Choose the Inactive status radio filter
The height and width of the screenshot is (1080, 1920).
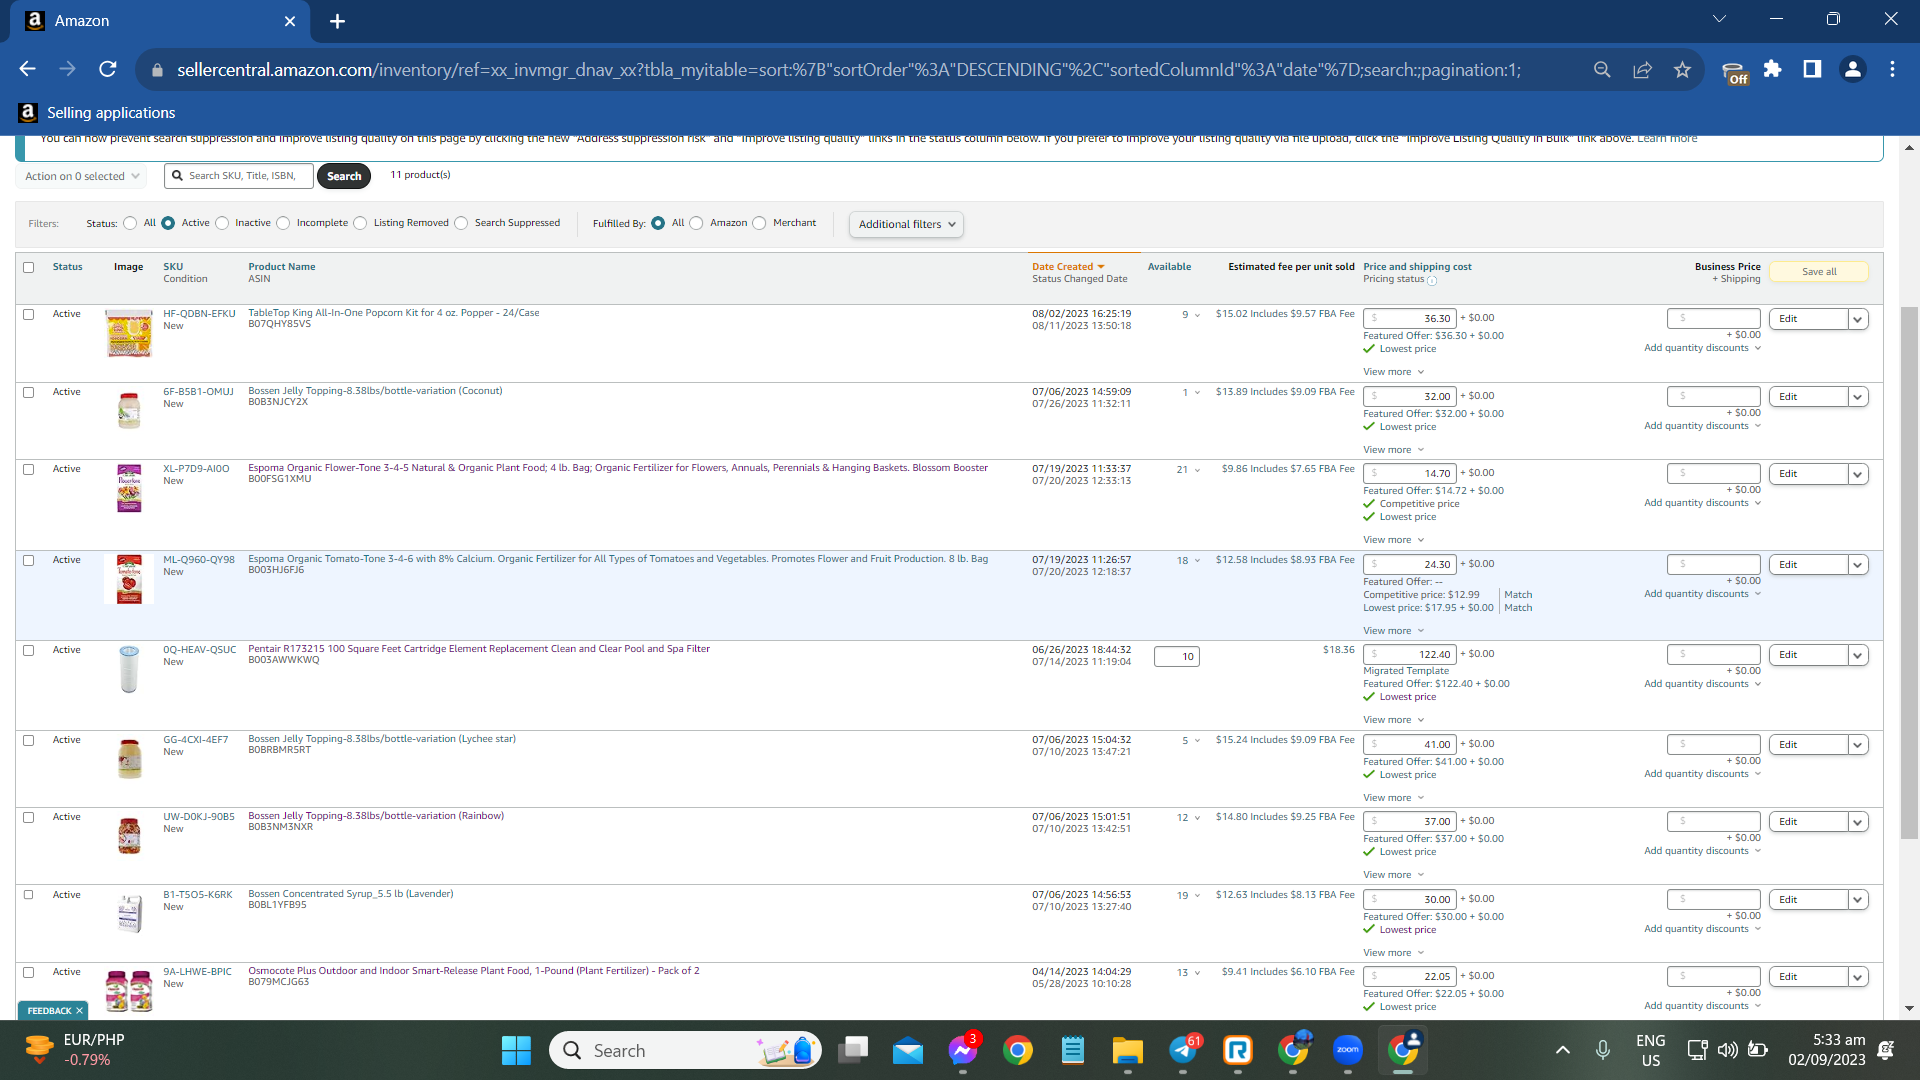(x=222, y=223)
